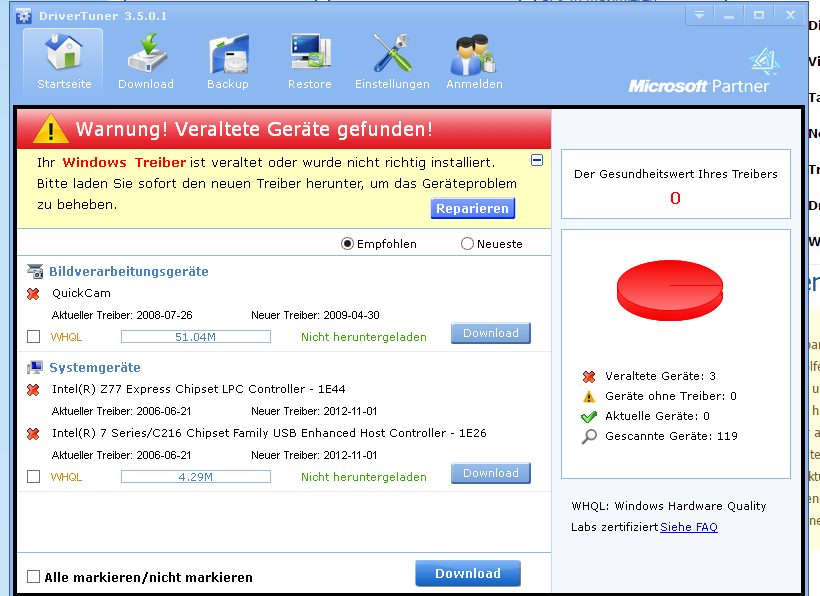Maximize the DriverTuner window
Screen dimensions: 820x596
click(759, 15)
